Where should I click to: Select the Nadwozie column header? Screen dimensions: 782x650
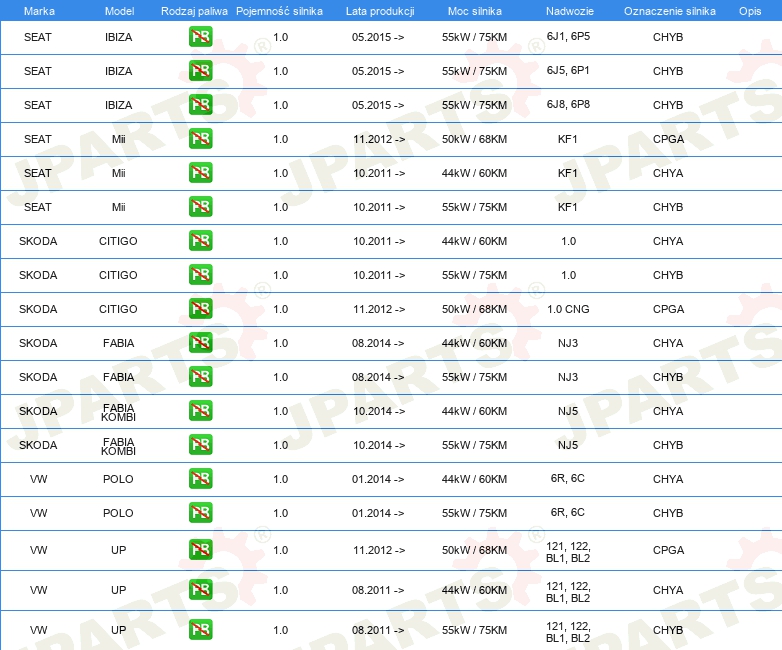click(570, 11)
